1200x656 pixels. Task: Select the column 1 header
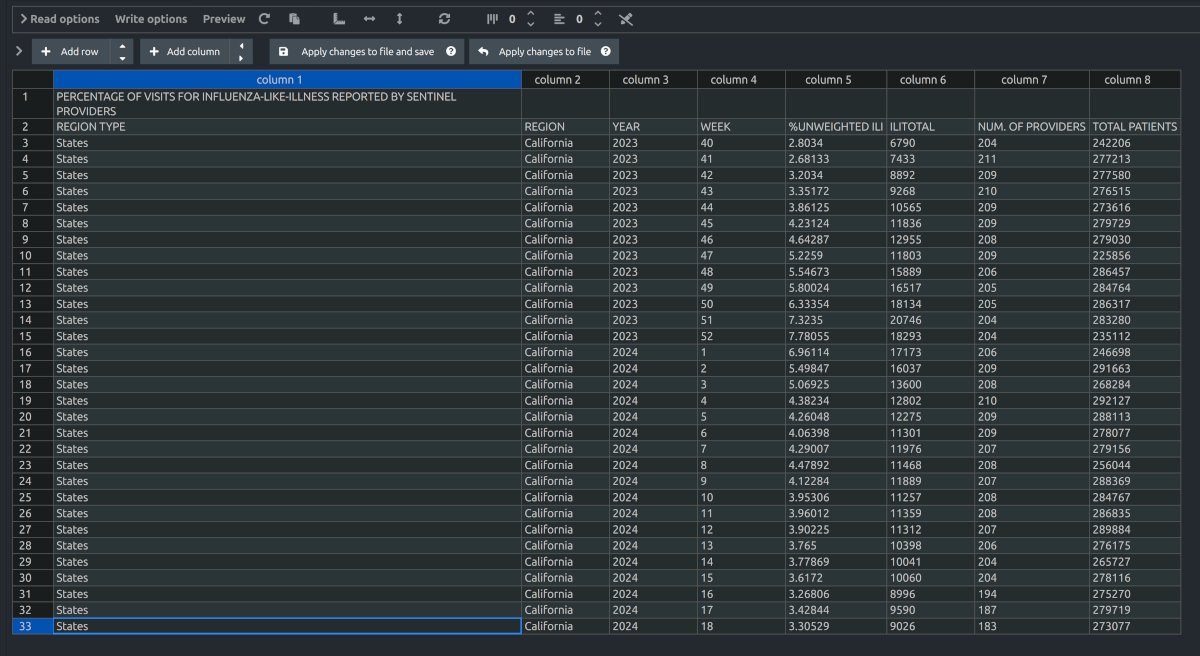tap(287, 79)
